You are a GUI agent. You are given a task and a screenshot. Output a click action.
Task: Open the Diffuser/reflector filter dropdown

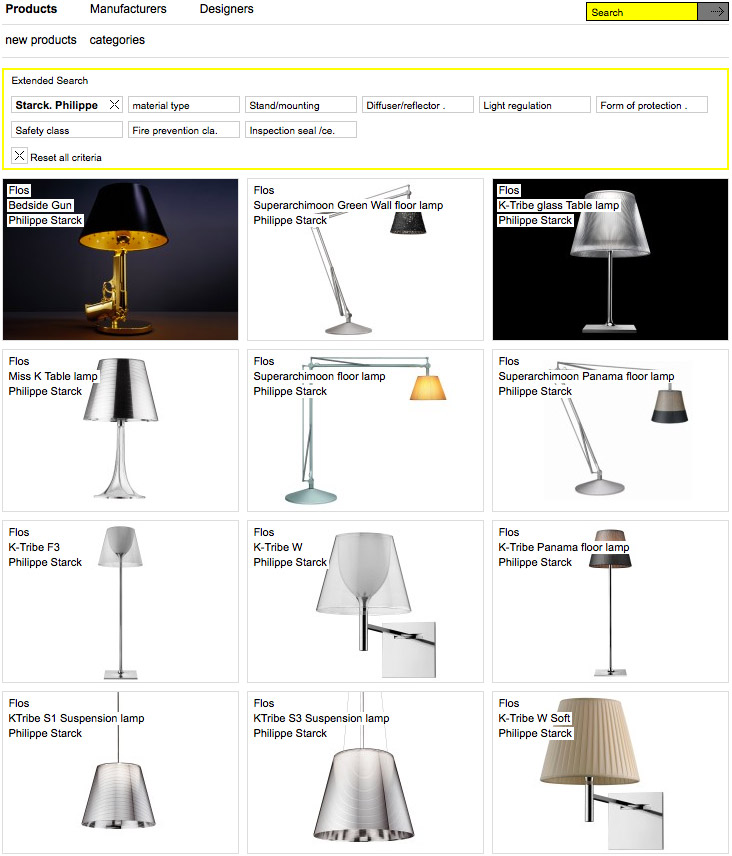click(418, 105)
